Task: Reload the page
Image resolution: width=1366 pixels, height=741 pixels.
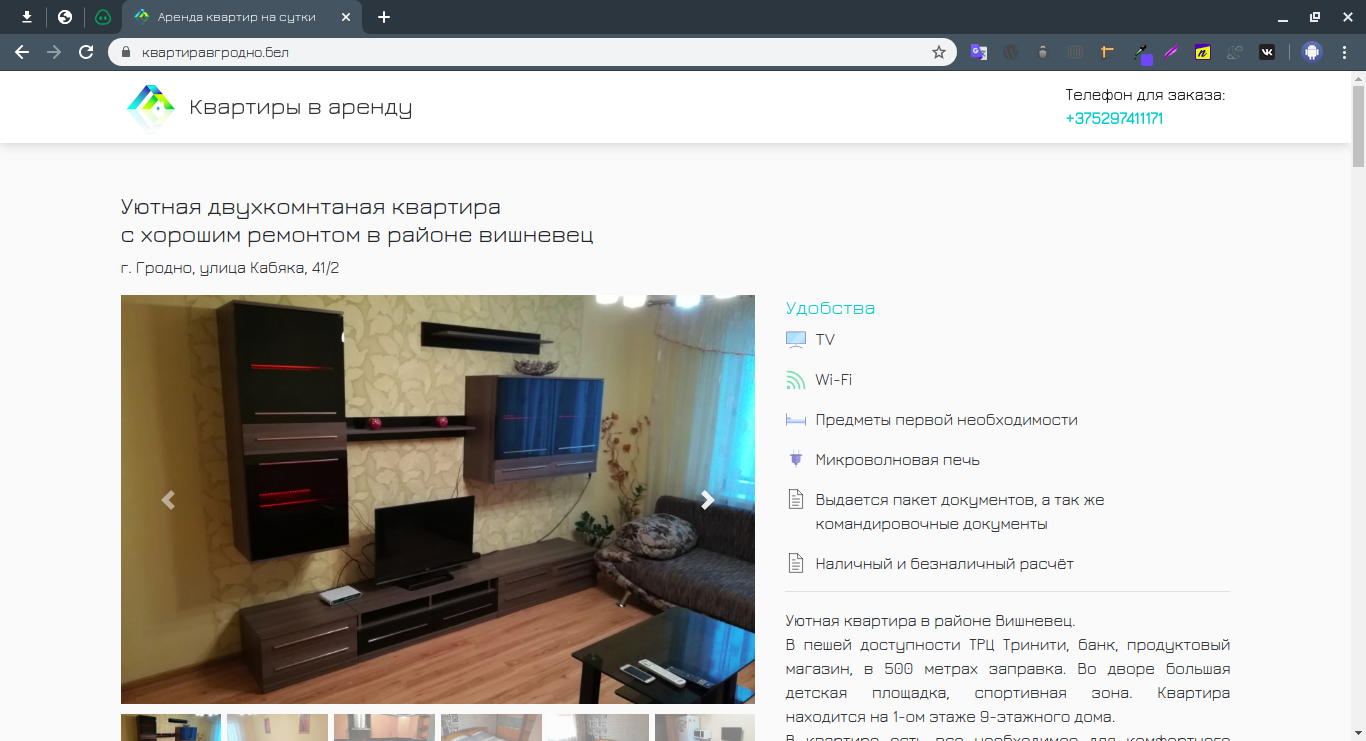Action: 86,52
